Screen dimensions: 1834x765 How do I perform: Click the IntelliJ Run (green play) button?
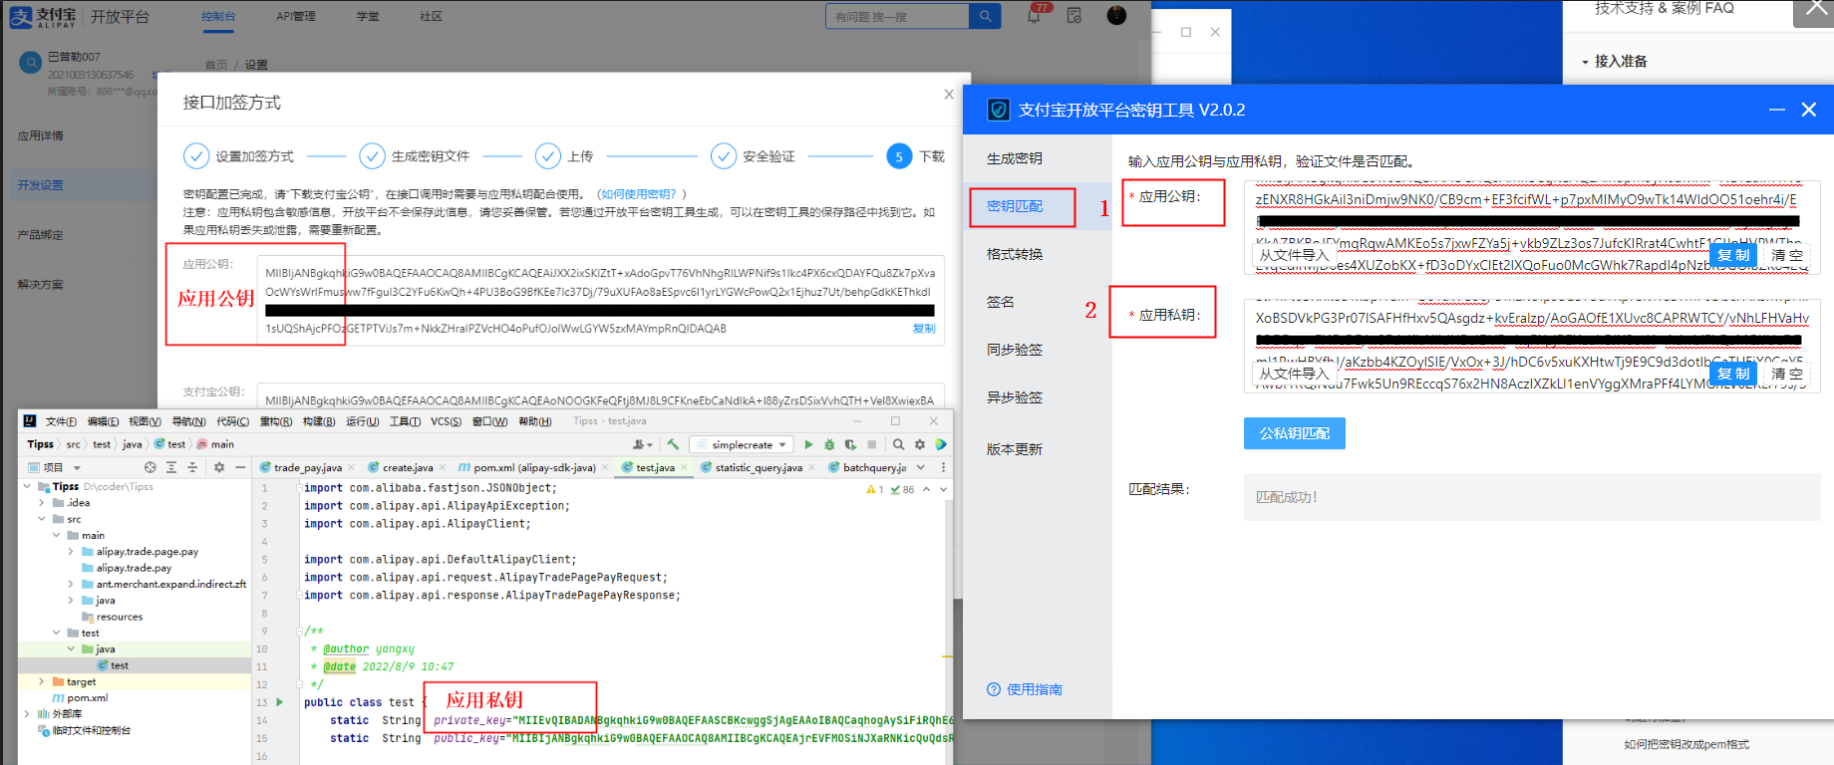pyautogui.click(x=809, y=445)
